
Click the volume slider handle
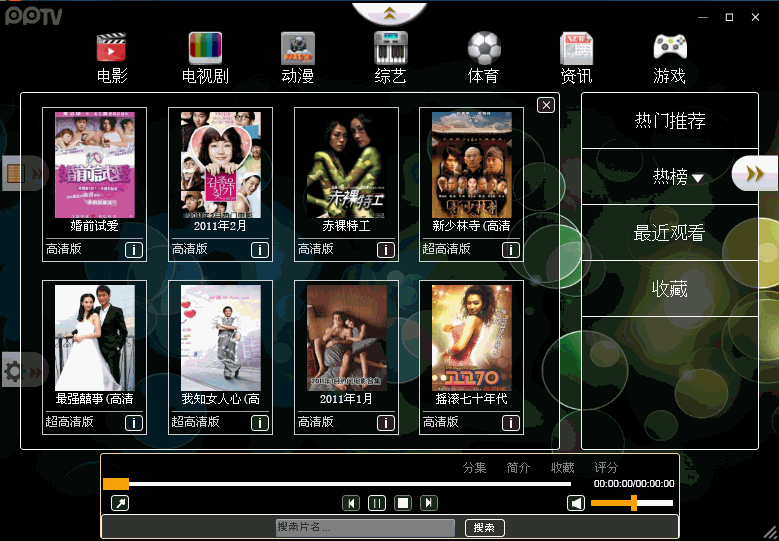coord(634,503)
